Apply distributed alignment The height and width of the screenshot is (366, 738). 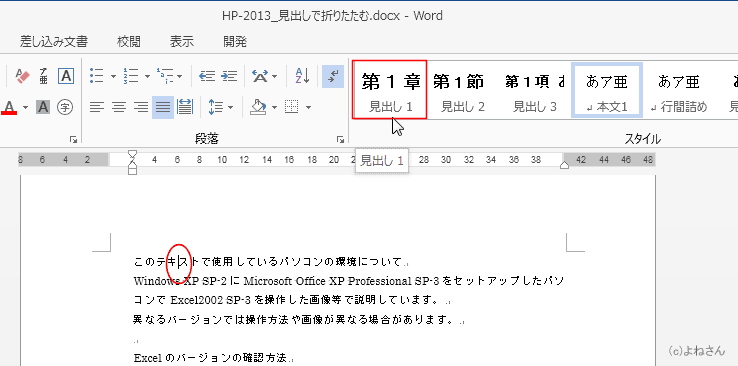(185, 108)
